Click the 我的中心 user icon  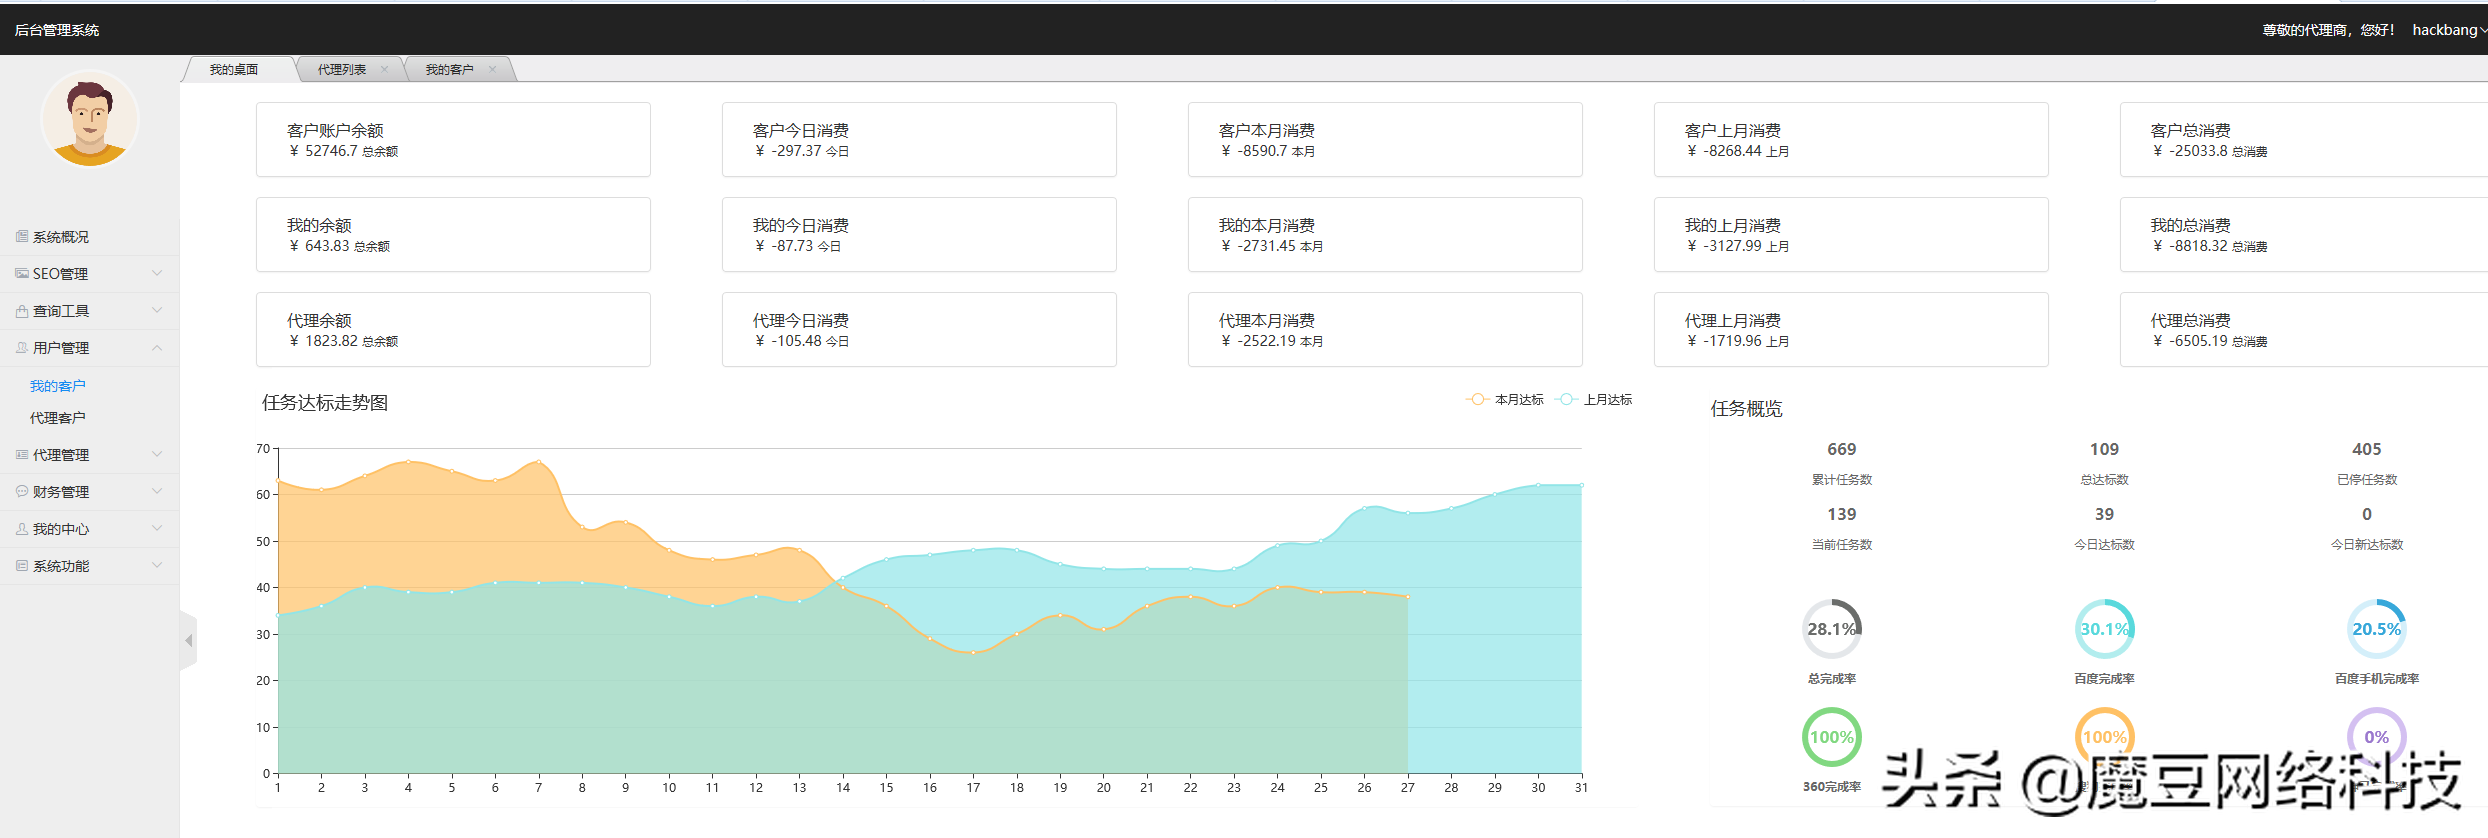tap(21, 529)
